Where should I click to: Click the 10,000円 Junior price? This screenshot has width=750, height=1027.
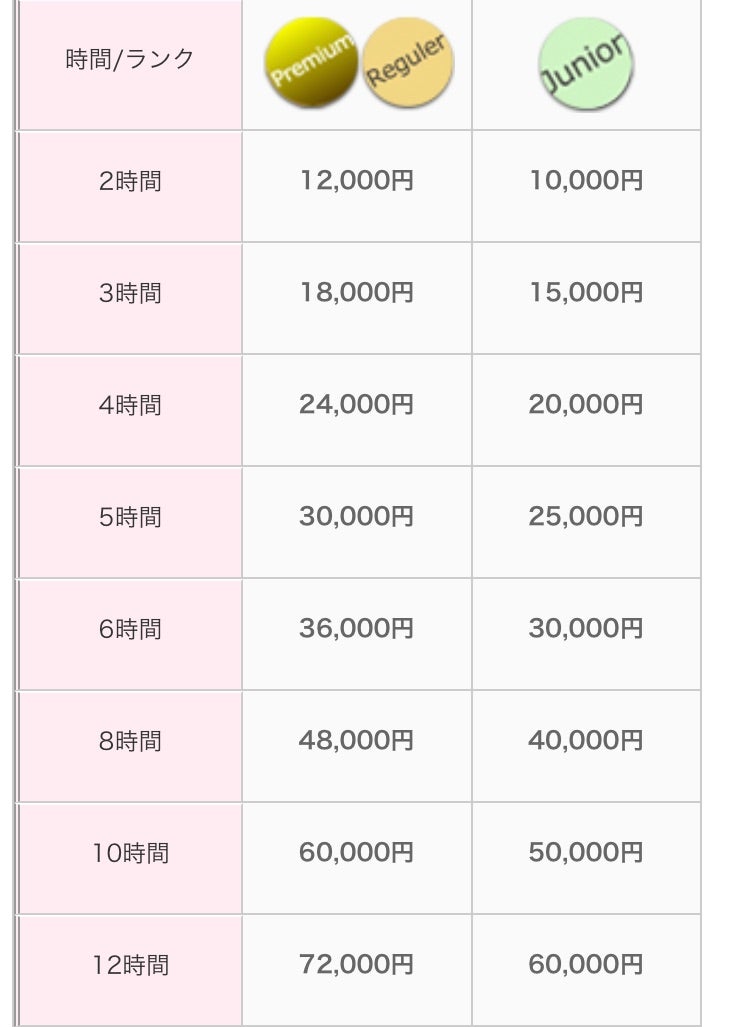pyautogui.click(x=586, y=180)
